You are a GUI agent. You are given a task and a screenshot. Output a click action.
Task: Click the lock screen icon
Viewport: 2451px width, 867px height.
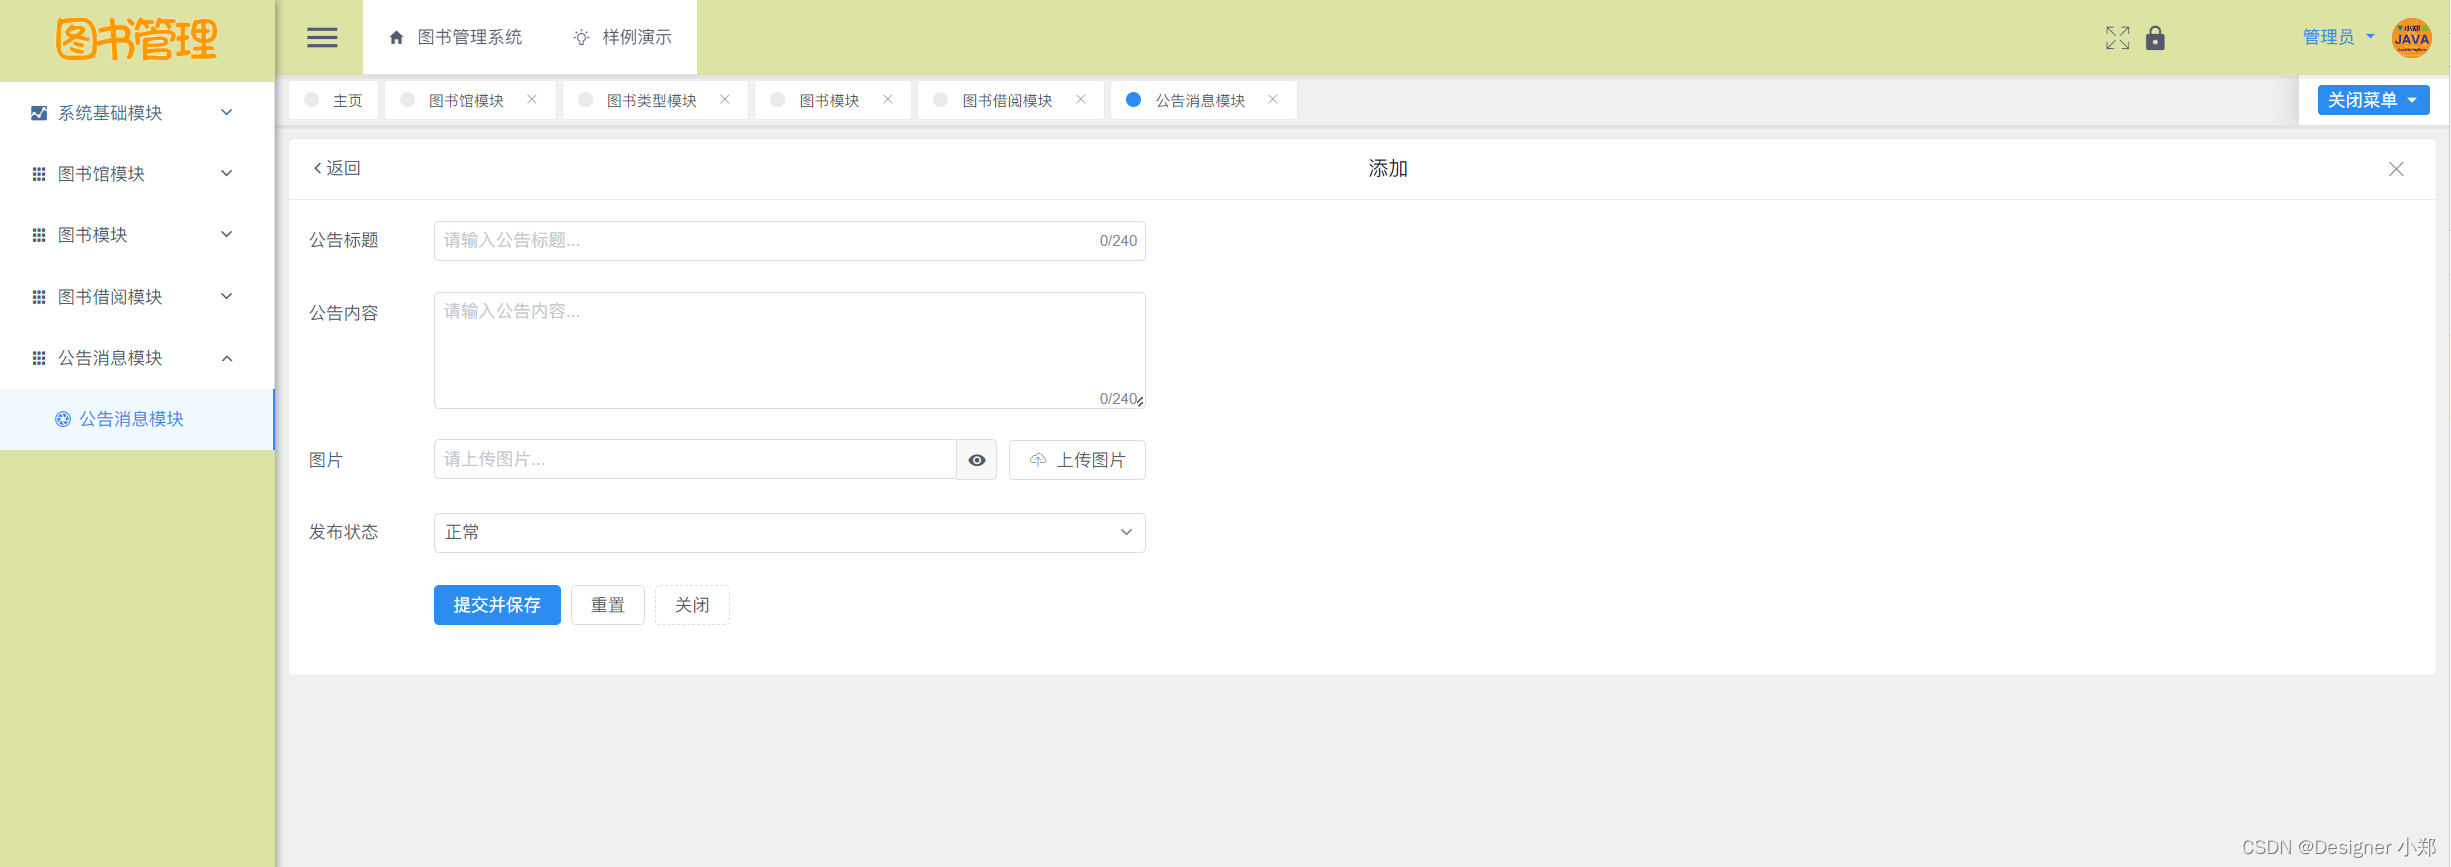click(x=2155, y=38)
